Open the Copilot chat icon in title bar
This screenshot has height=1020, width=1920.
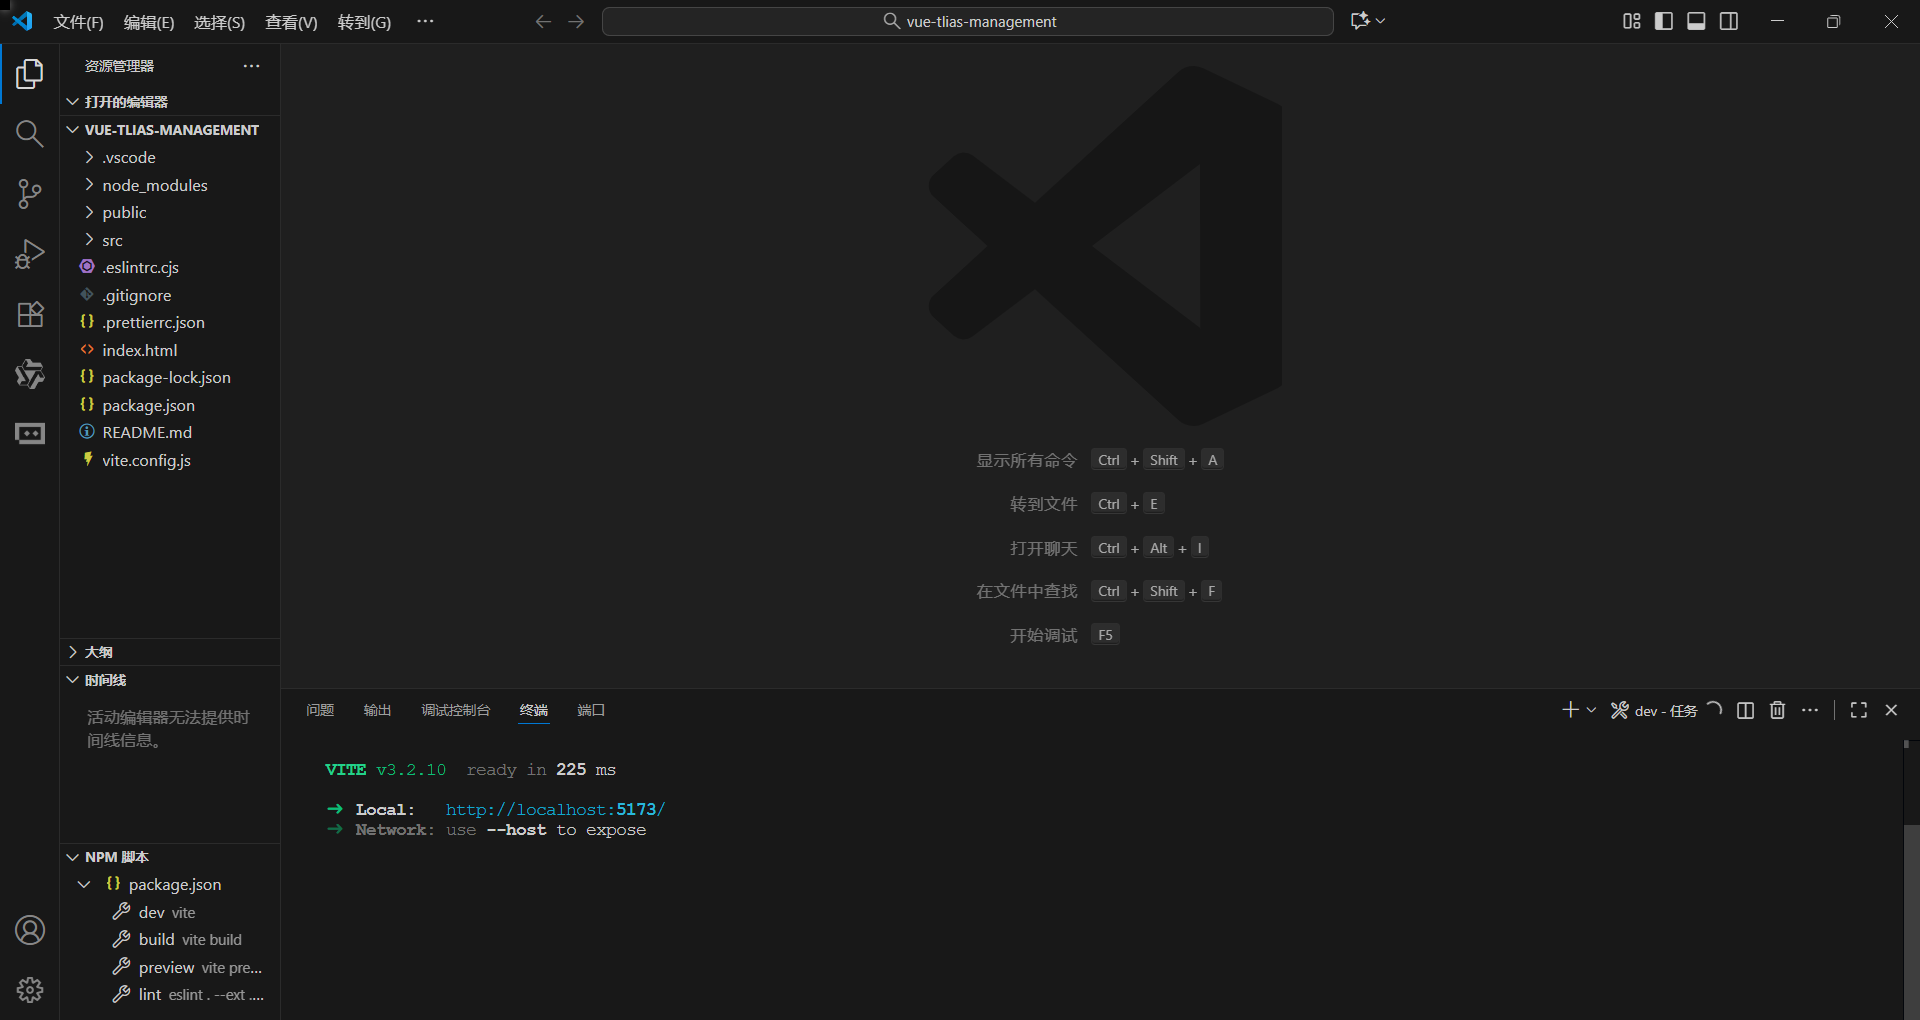pyautogui.click(x=1360, y=21)
